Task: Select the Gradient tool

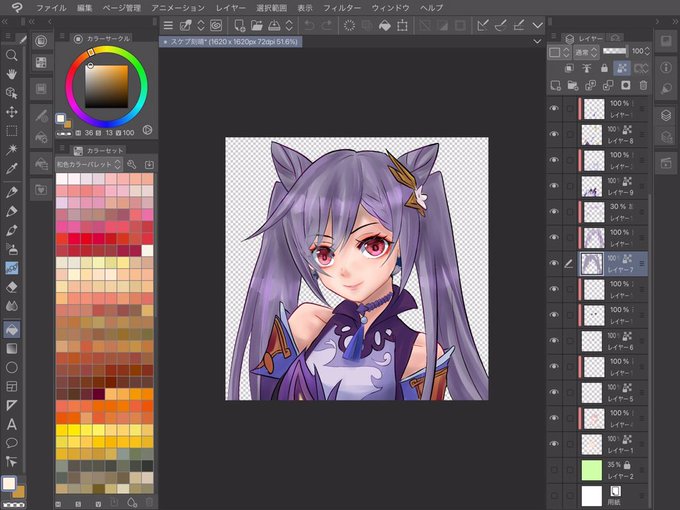Action: (x=12, y=348)
